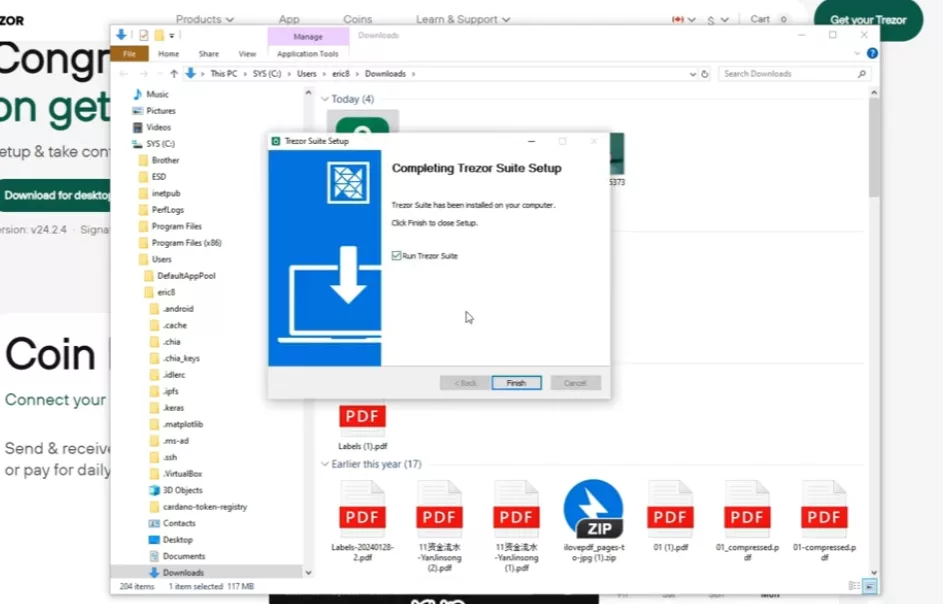Click the navigation tree's scroll-down arrow
The image size is (943, 604).
point(309,573)
